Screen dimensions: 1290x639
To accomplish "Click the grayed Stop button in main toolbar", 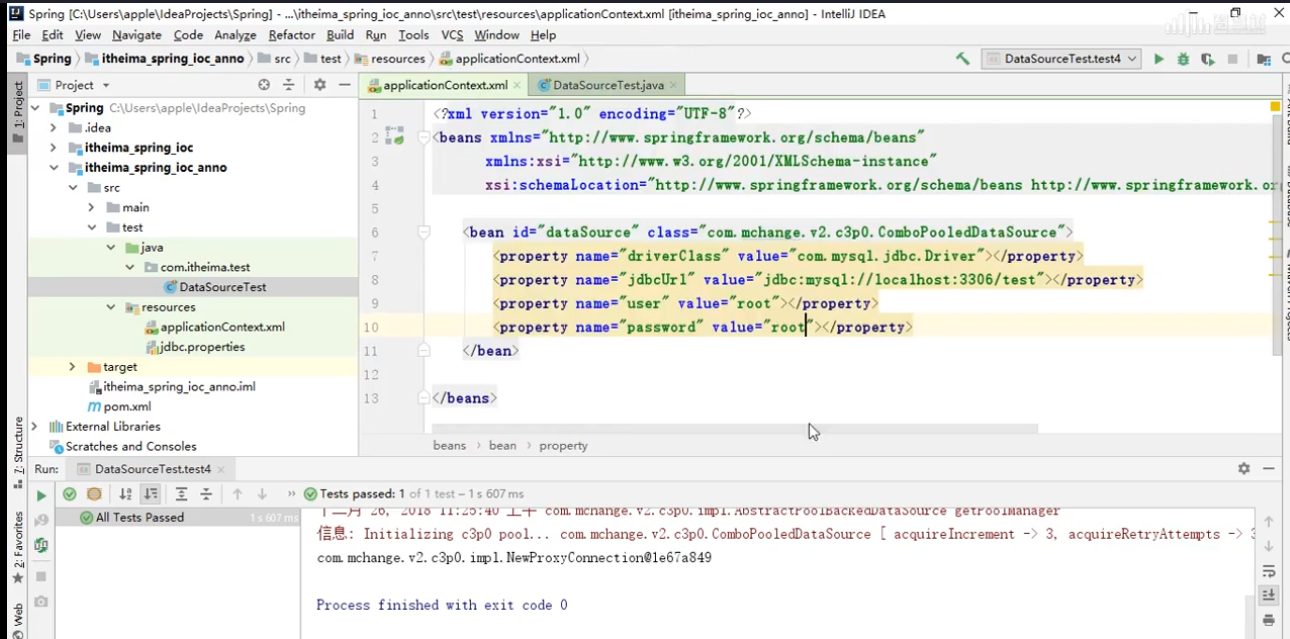I will (1233, 59).
